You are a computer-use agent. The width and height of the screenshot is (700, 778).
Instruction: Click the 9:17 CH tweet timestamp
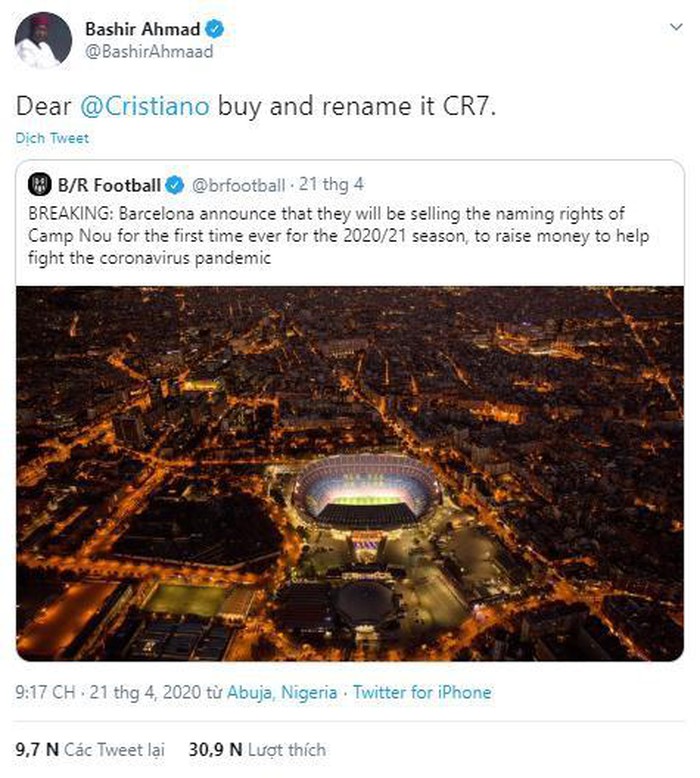pos(44,691)
